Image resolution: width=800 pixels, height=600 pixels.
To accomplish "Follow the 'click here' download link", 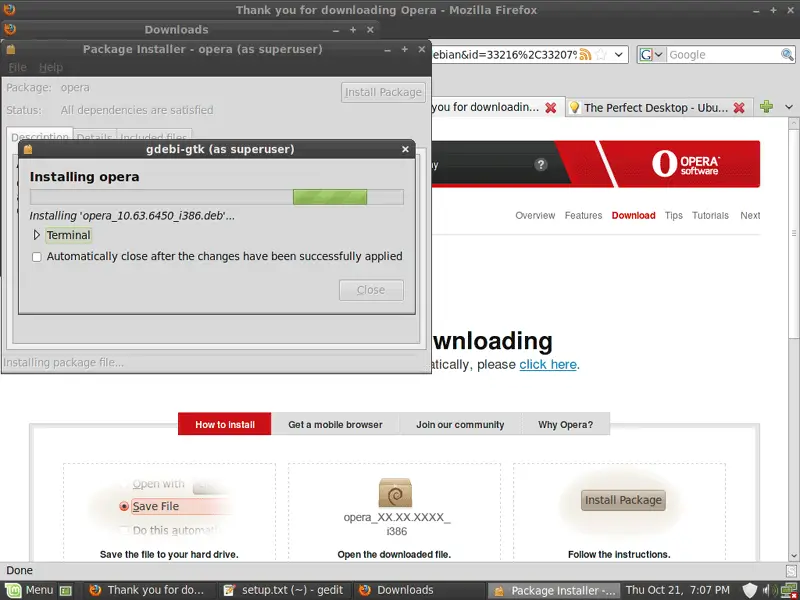I will (x=548, y=364).
